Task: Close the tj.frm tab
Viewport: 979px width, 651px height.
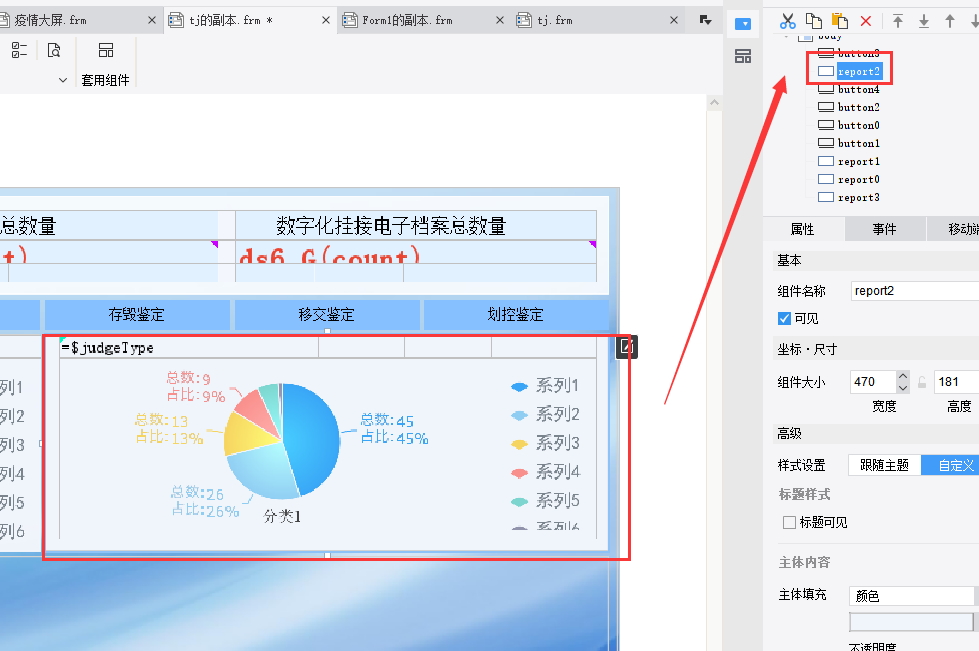Action: pyautogui.click(x=674, y=21)
